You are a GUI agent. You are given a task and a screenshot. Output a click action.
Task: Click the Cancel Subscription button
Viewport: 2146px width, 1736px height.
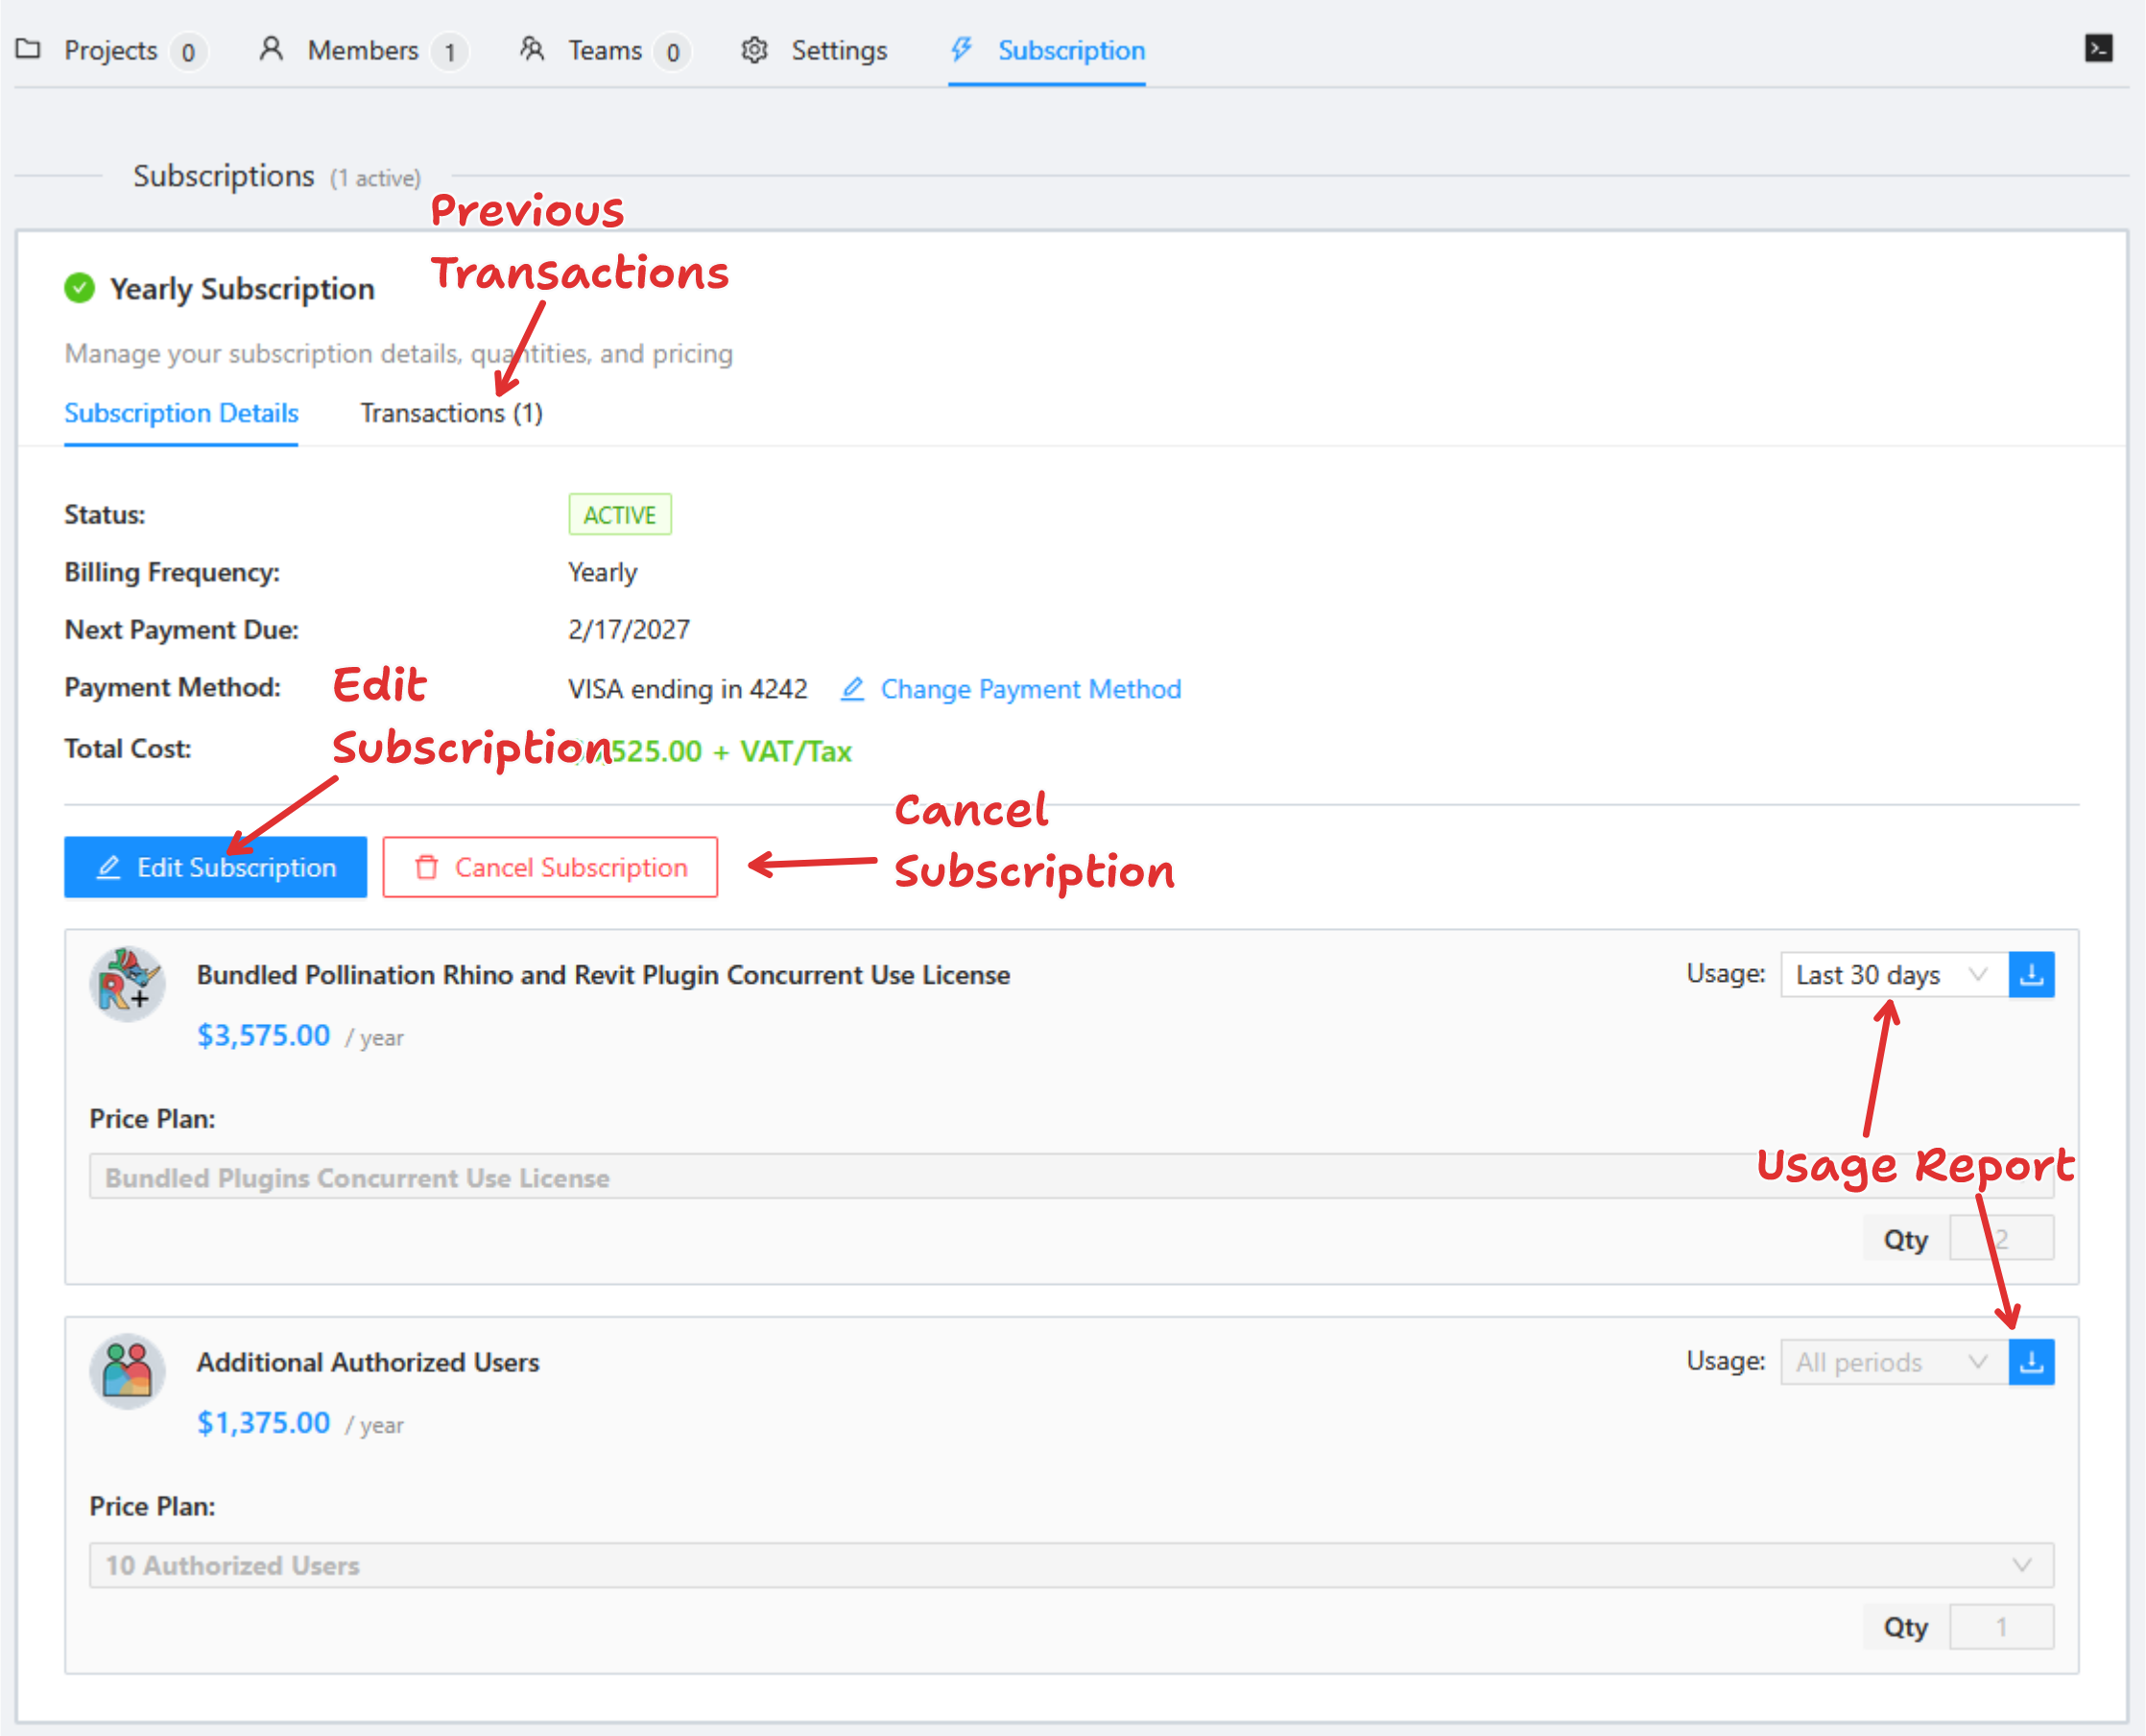[x=550, y=867]
